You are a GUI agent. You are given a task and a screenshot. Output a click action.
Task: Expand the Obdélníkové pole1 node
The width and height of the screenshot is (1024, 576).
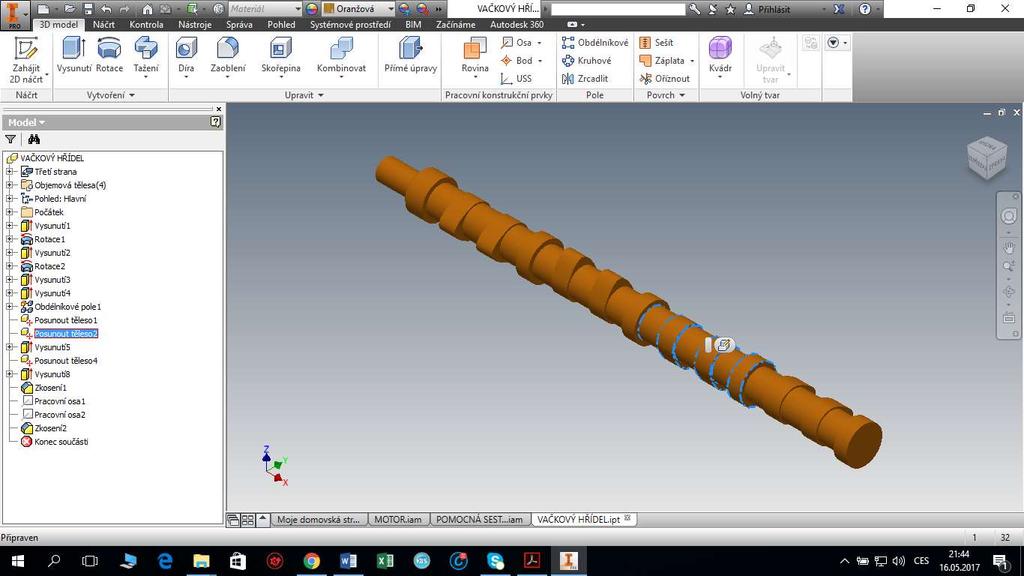[9, 307]
